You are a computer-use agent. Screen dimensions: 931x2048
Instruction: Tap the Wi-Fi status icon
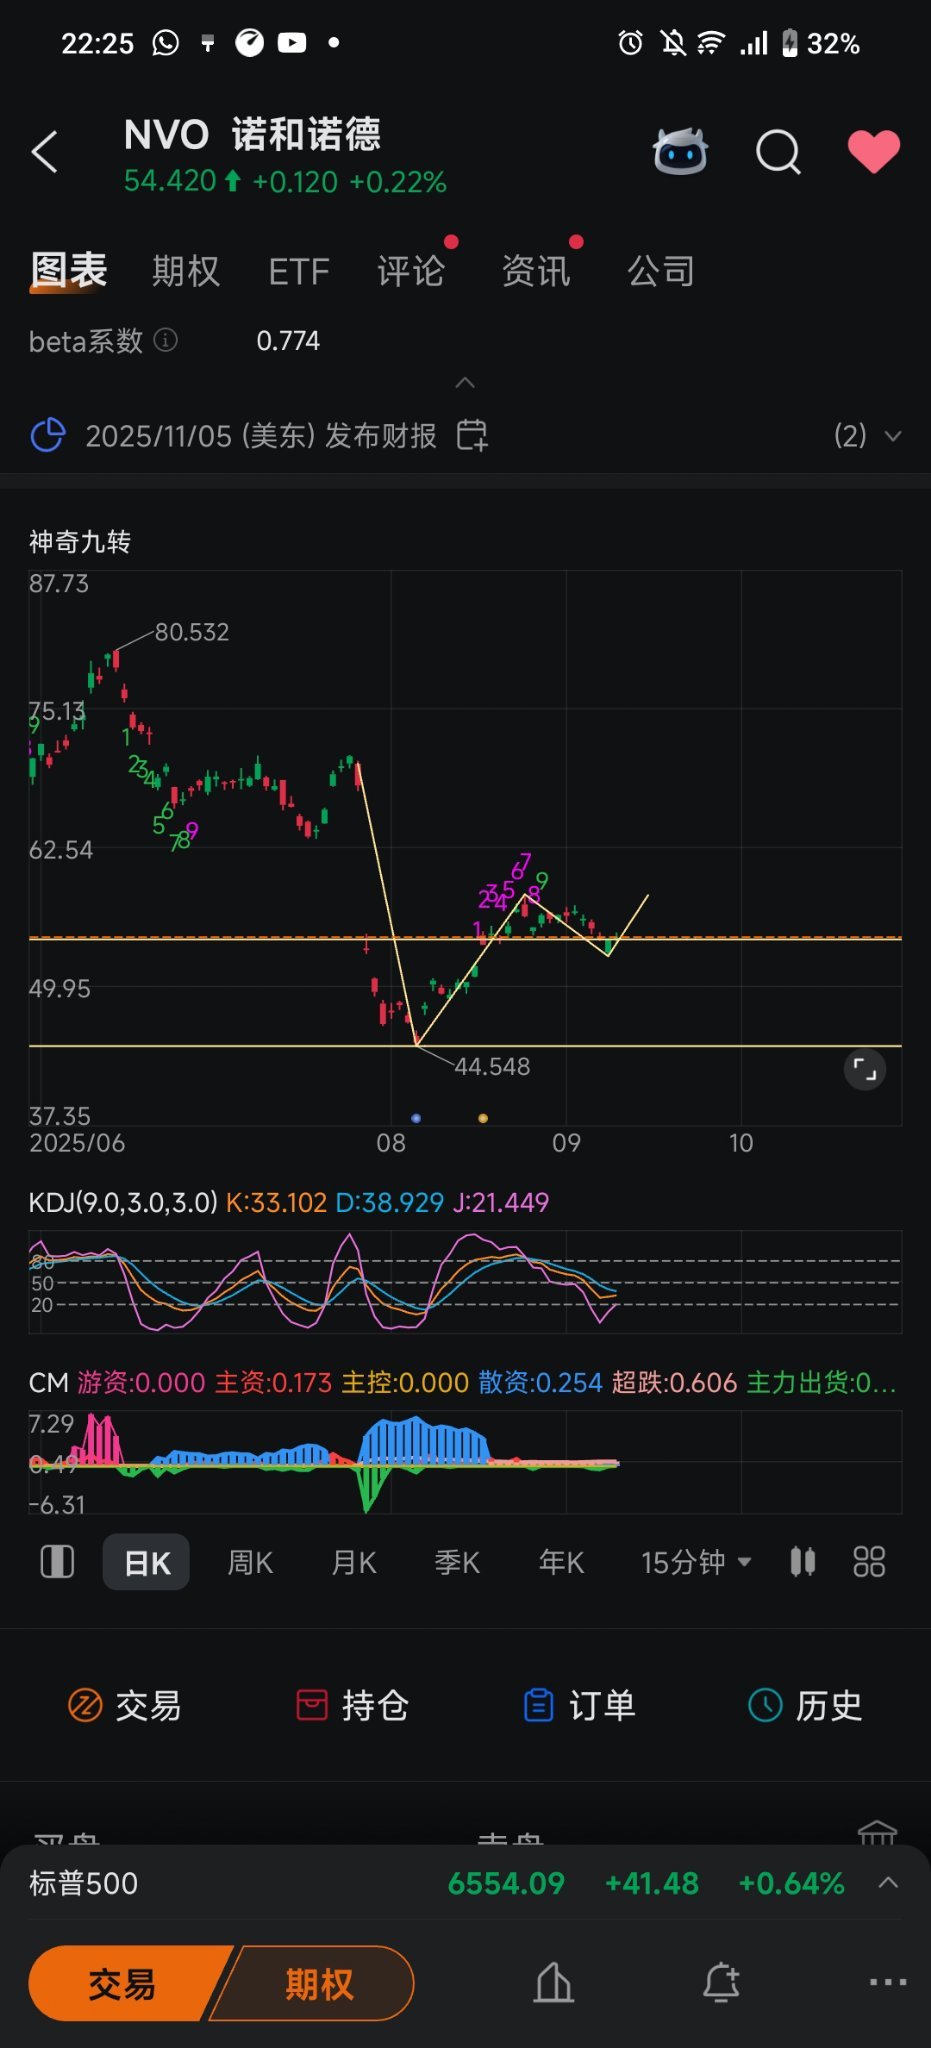(711, 43)
